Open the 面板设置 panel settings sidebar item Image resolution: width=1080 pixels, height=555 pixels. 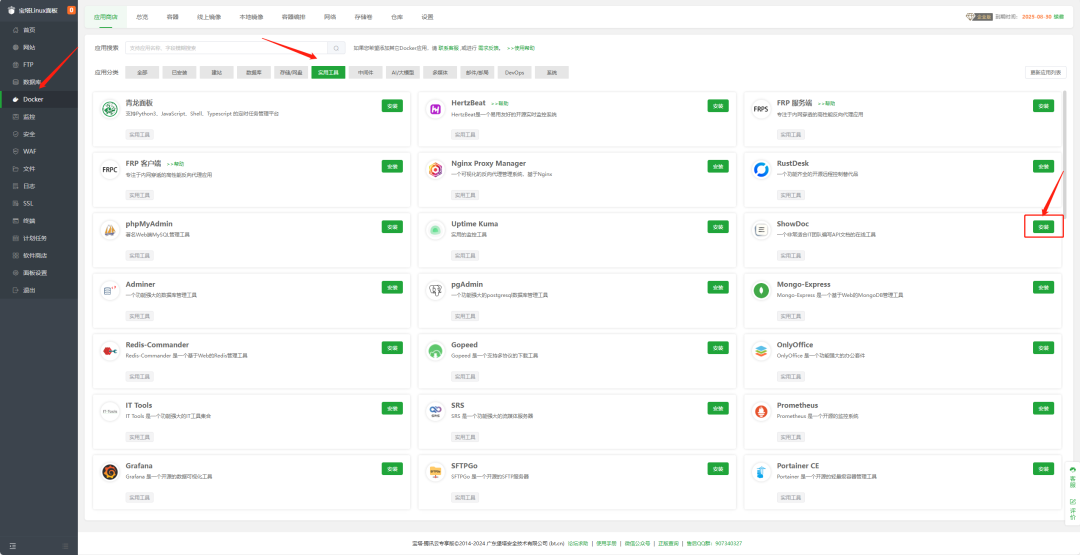pos(39,273)
